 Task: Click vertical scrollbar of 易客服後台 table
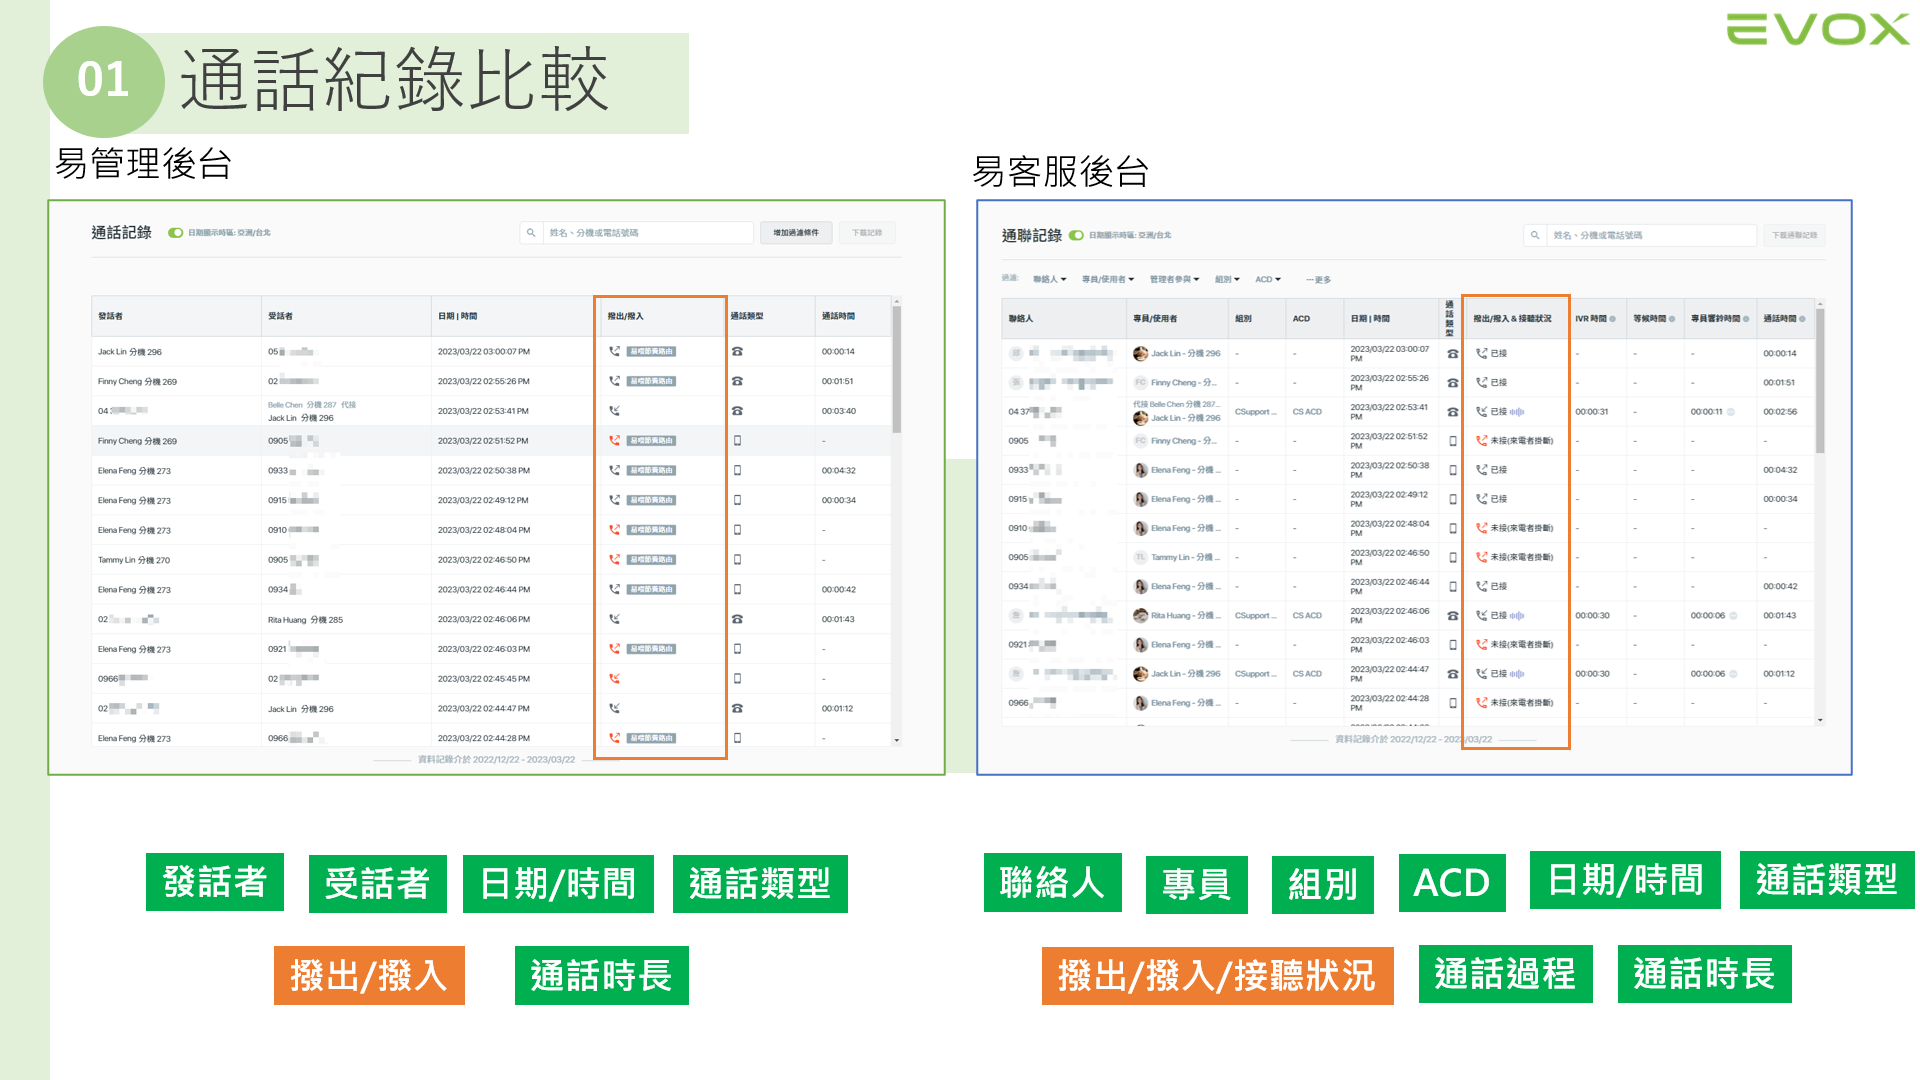1820,380
